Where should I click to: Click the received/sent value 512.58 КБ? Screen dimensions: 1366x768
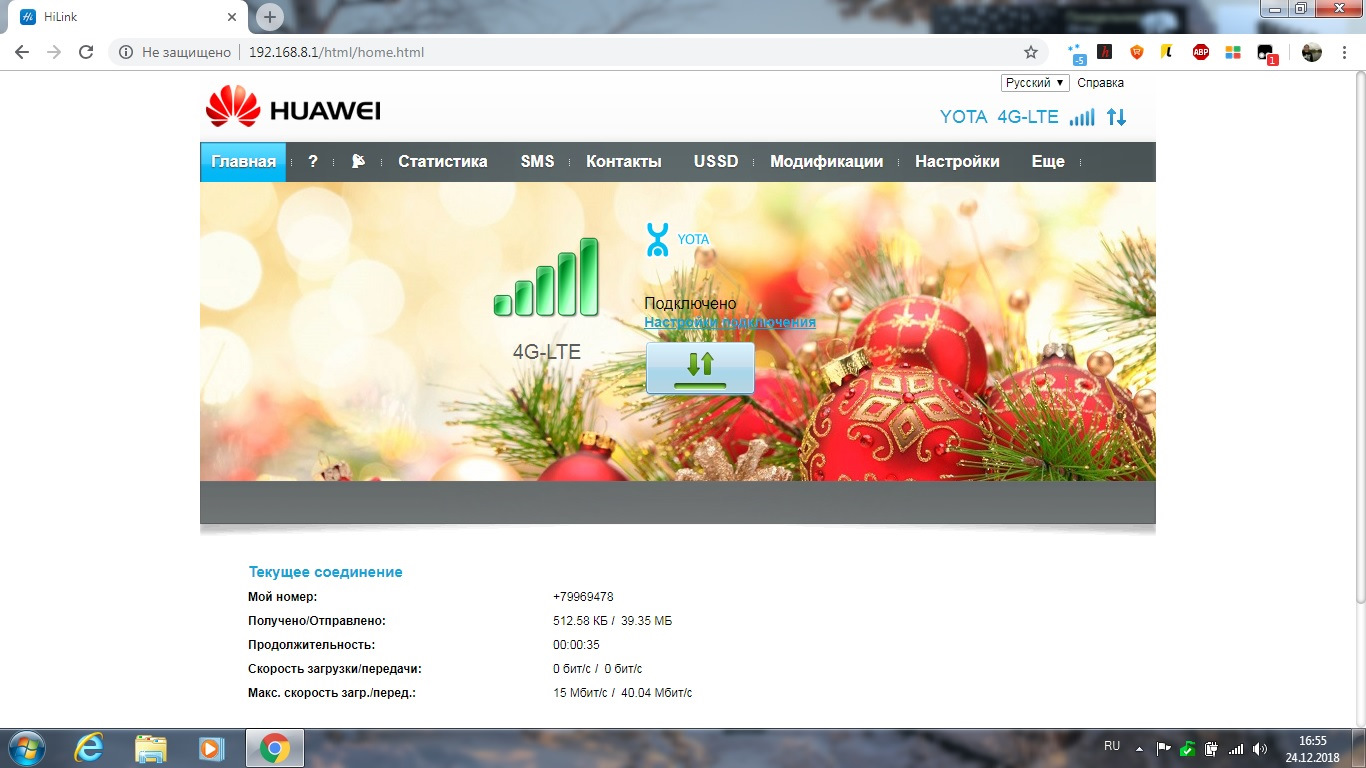pos(581,621)
